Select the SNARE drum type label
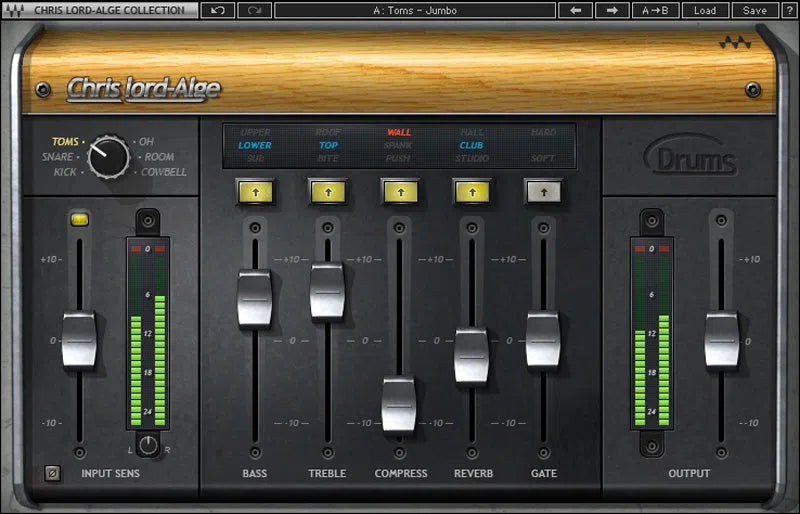The height and width of the screenshot is (514, 800). (58, 157)
